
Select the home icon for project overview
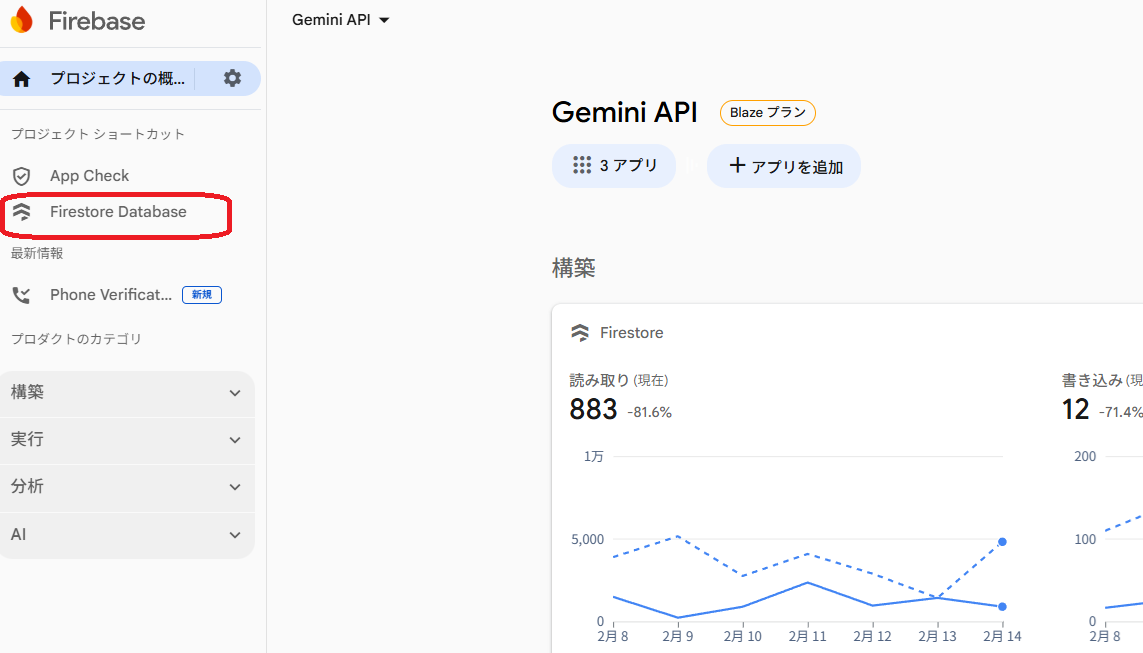[20, 76]
